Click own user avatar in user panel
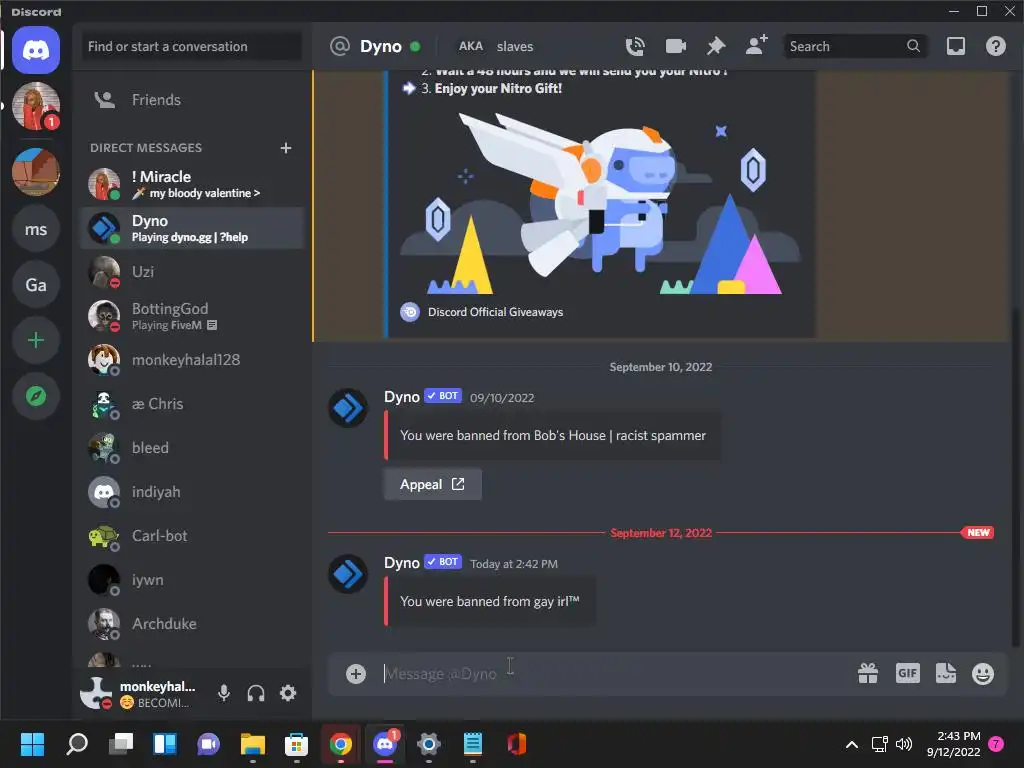The image size is (1024, 768). pos(96,693)
